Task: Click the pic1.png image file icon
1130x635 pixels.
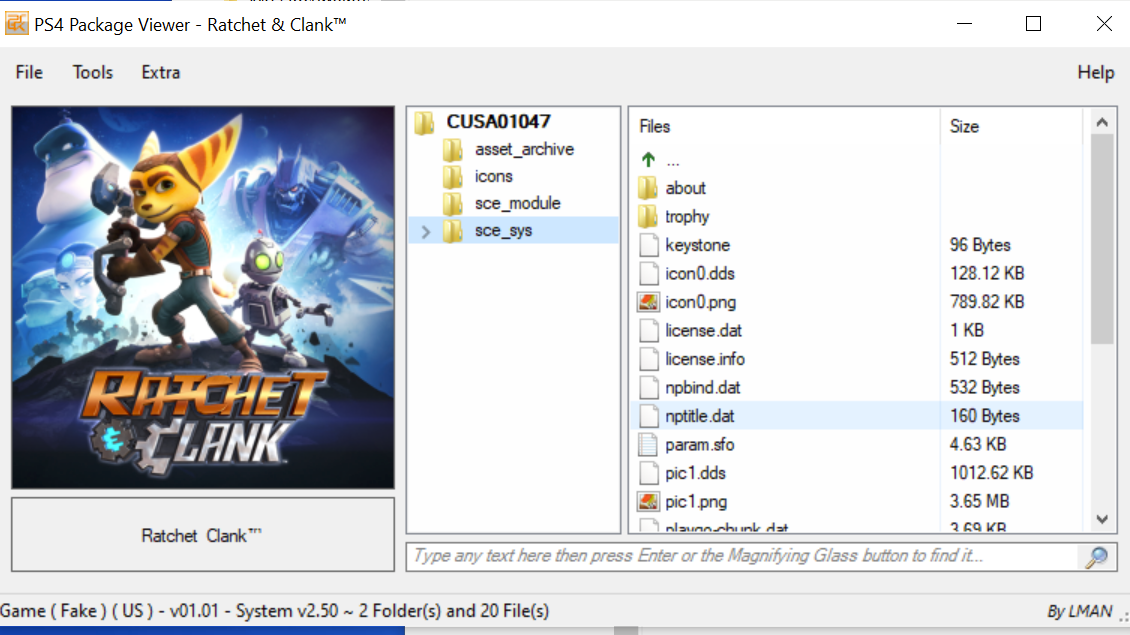Action: [649, 501]
